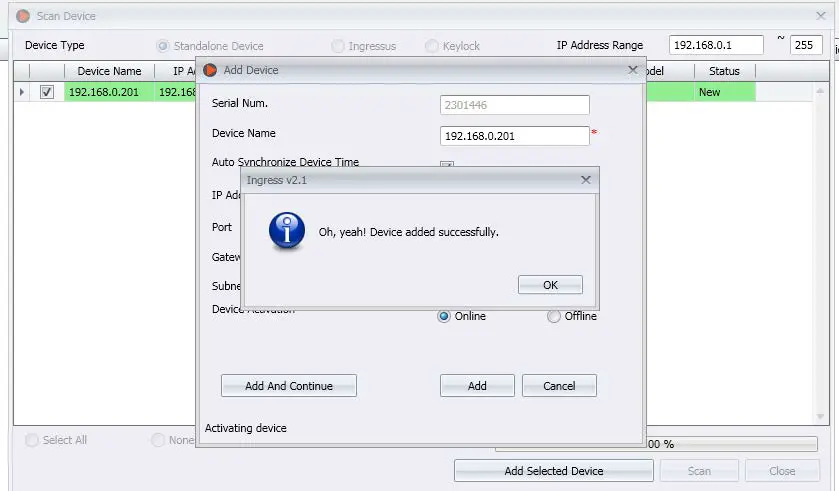839x491 pixels.
Task: Click the Device Name input field
Action: pyautogui.click(x=515, y=136)
